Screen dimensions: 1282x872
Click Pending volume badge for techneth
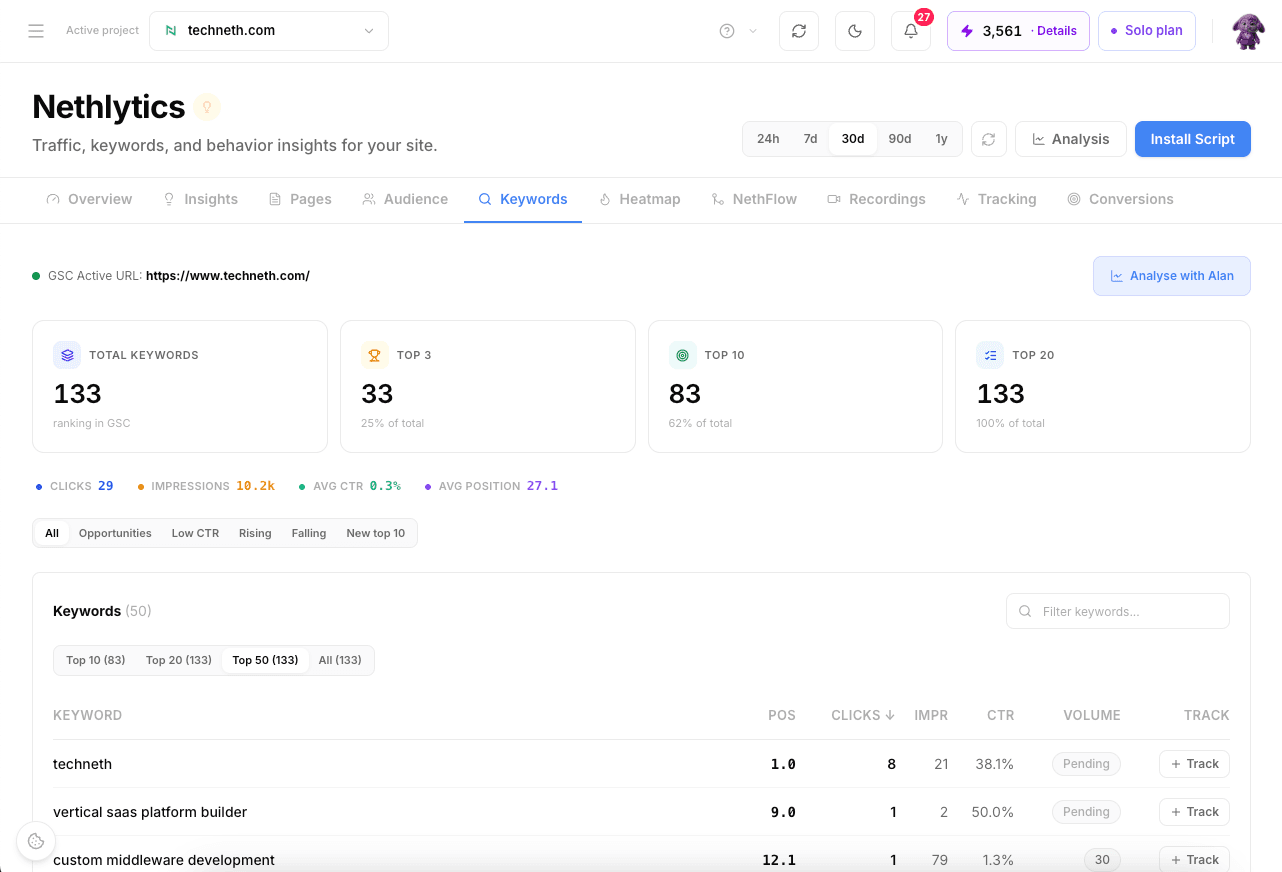(1086, 764)
